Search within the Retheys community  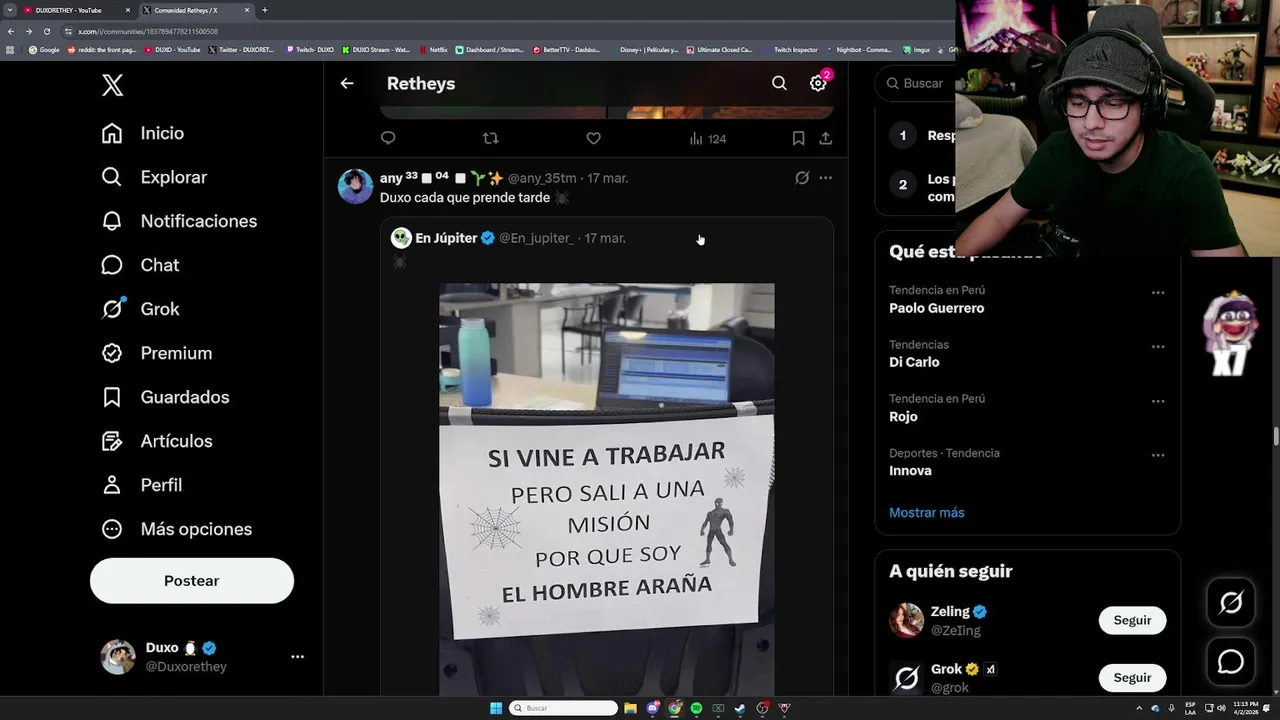pyautogui.click(x=779, y=84)
